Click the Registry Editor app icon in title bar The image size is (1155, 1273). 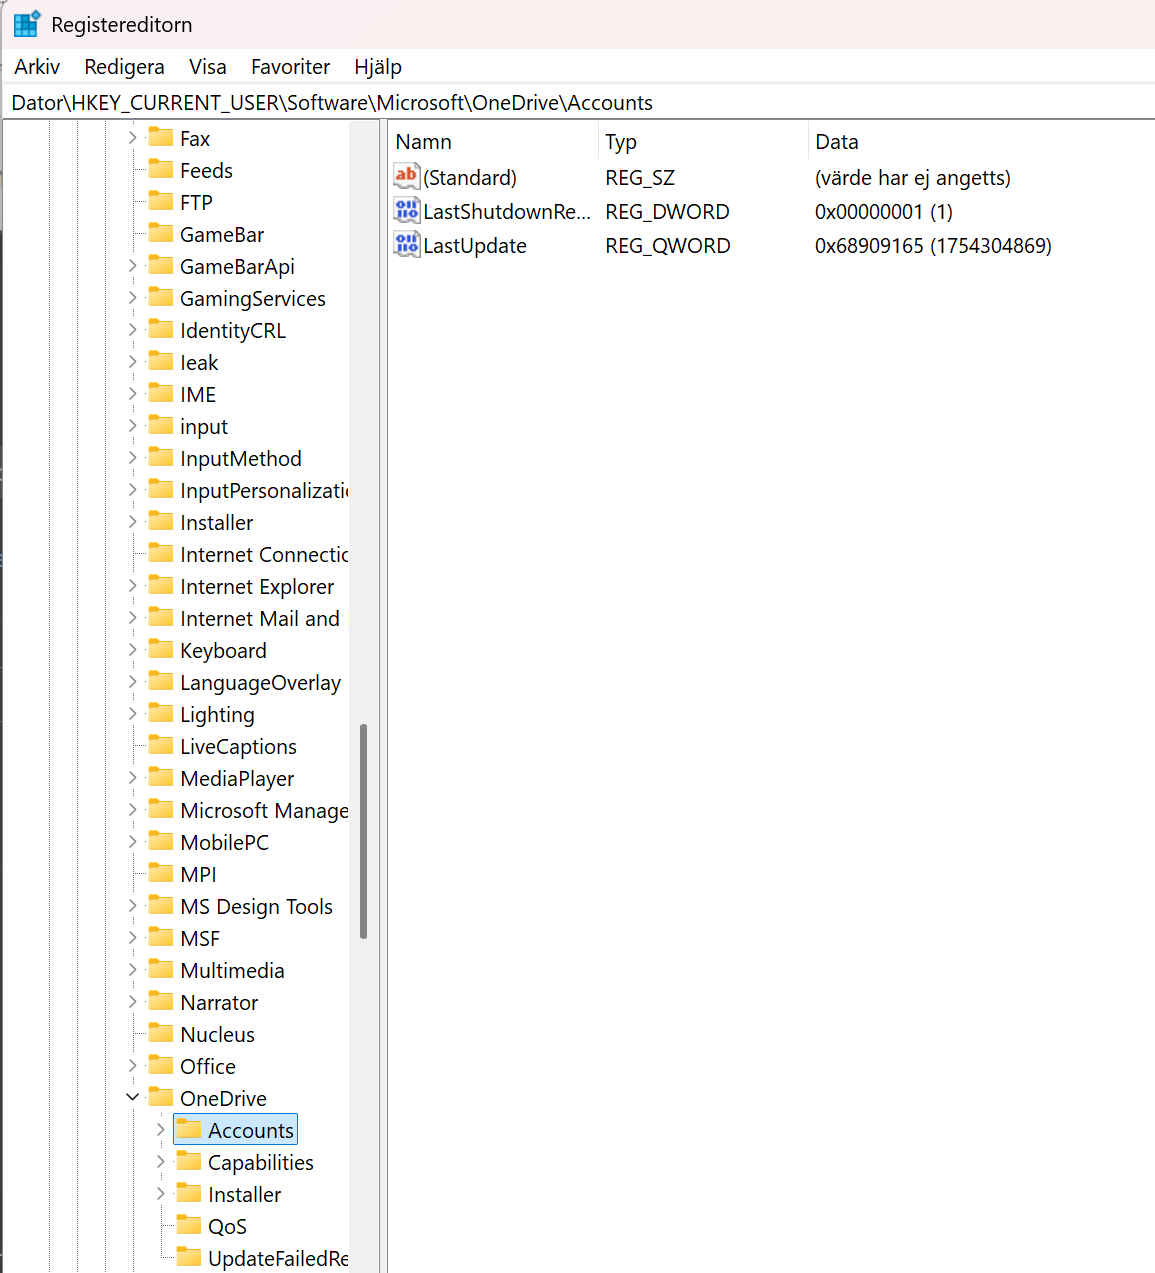point(26,24)
